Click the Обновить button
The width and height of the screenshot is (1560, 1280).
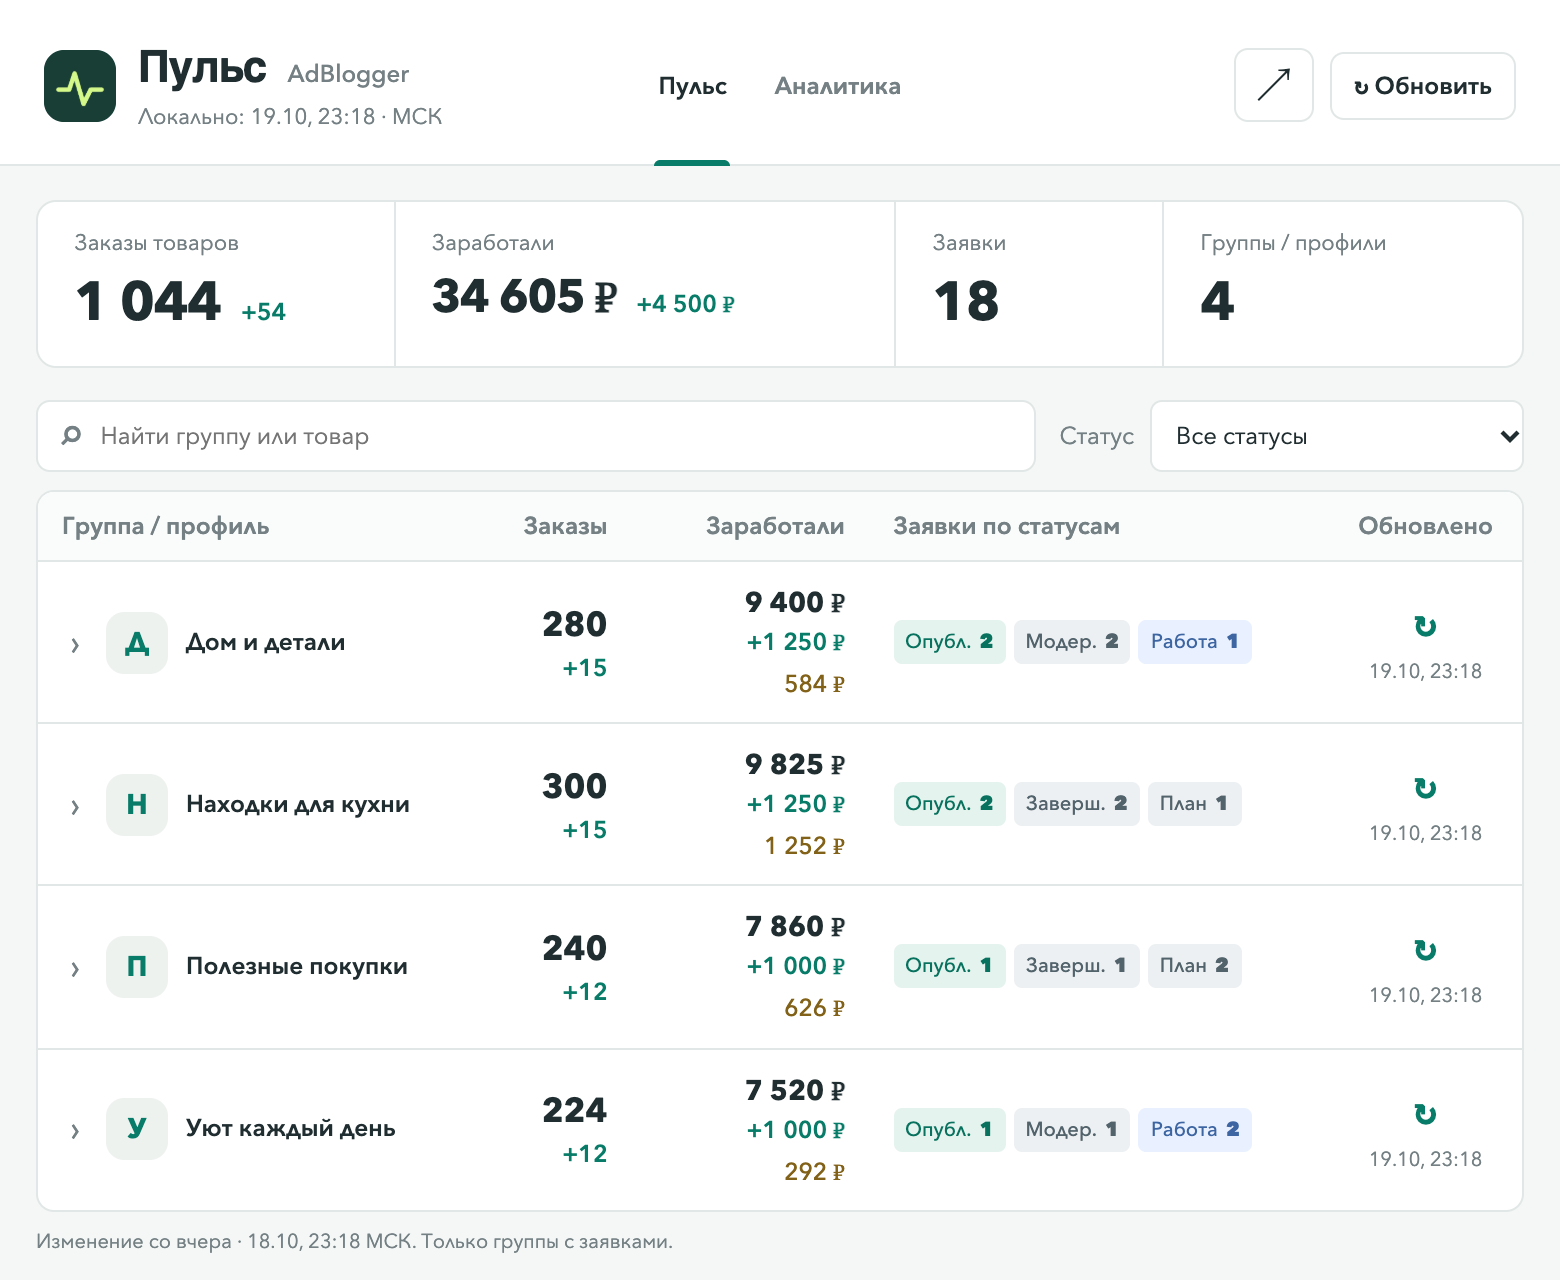(x=1423, y=86)
